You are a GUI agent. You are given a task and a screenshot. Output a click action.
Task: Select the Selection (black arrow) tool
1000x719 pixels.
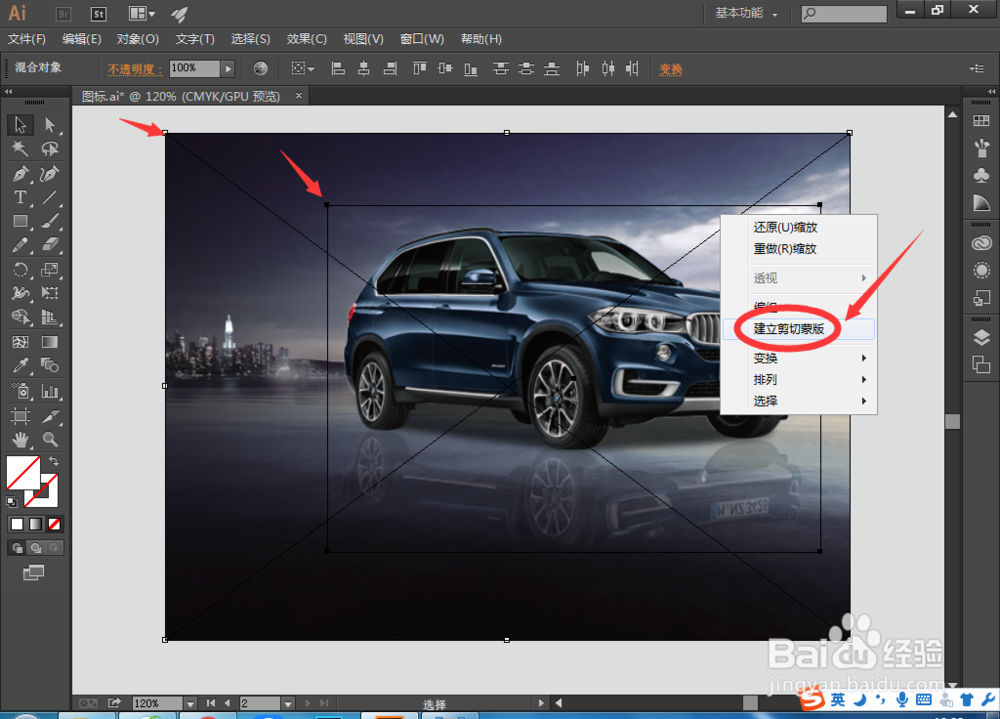click(x=20, y=124)
